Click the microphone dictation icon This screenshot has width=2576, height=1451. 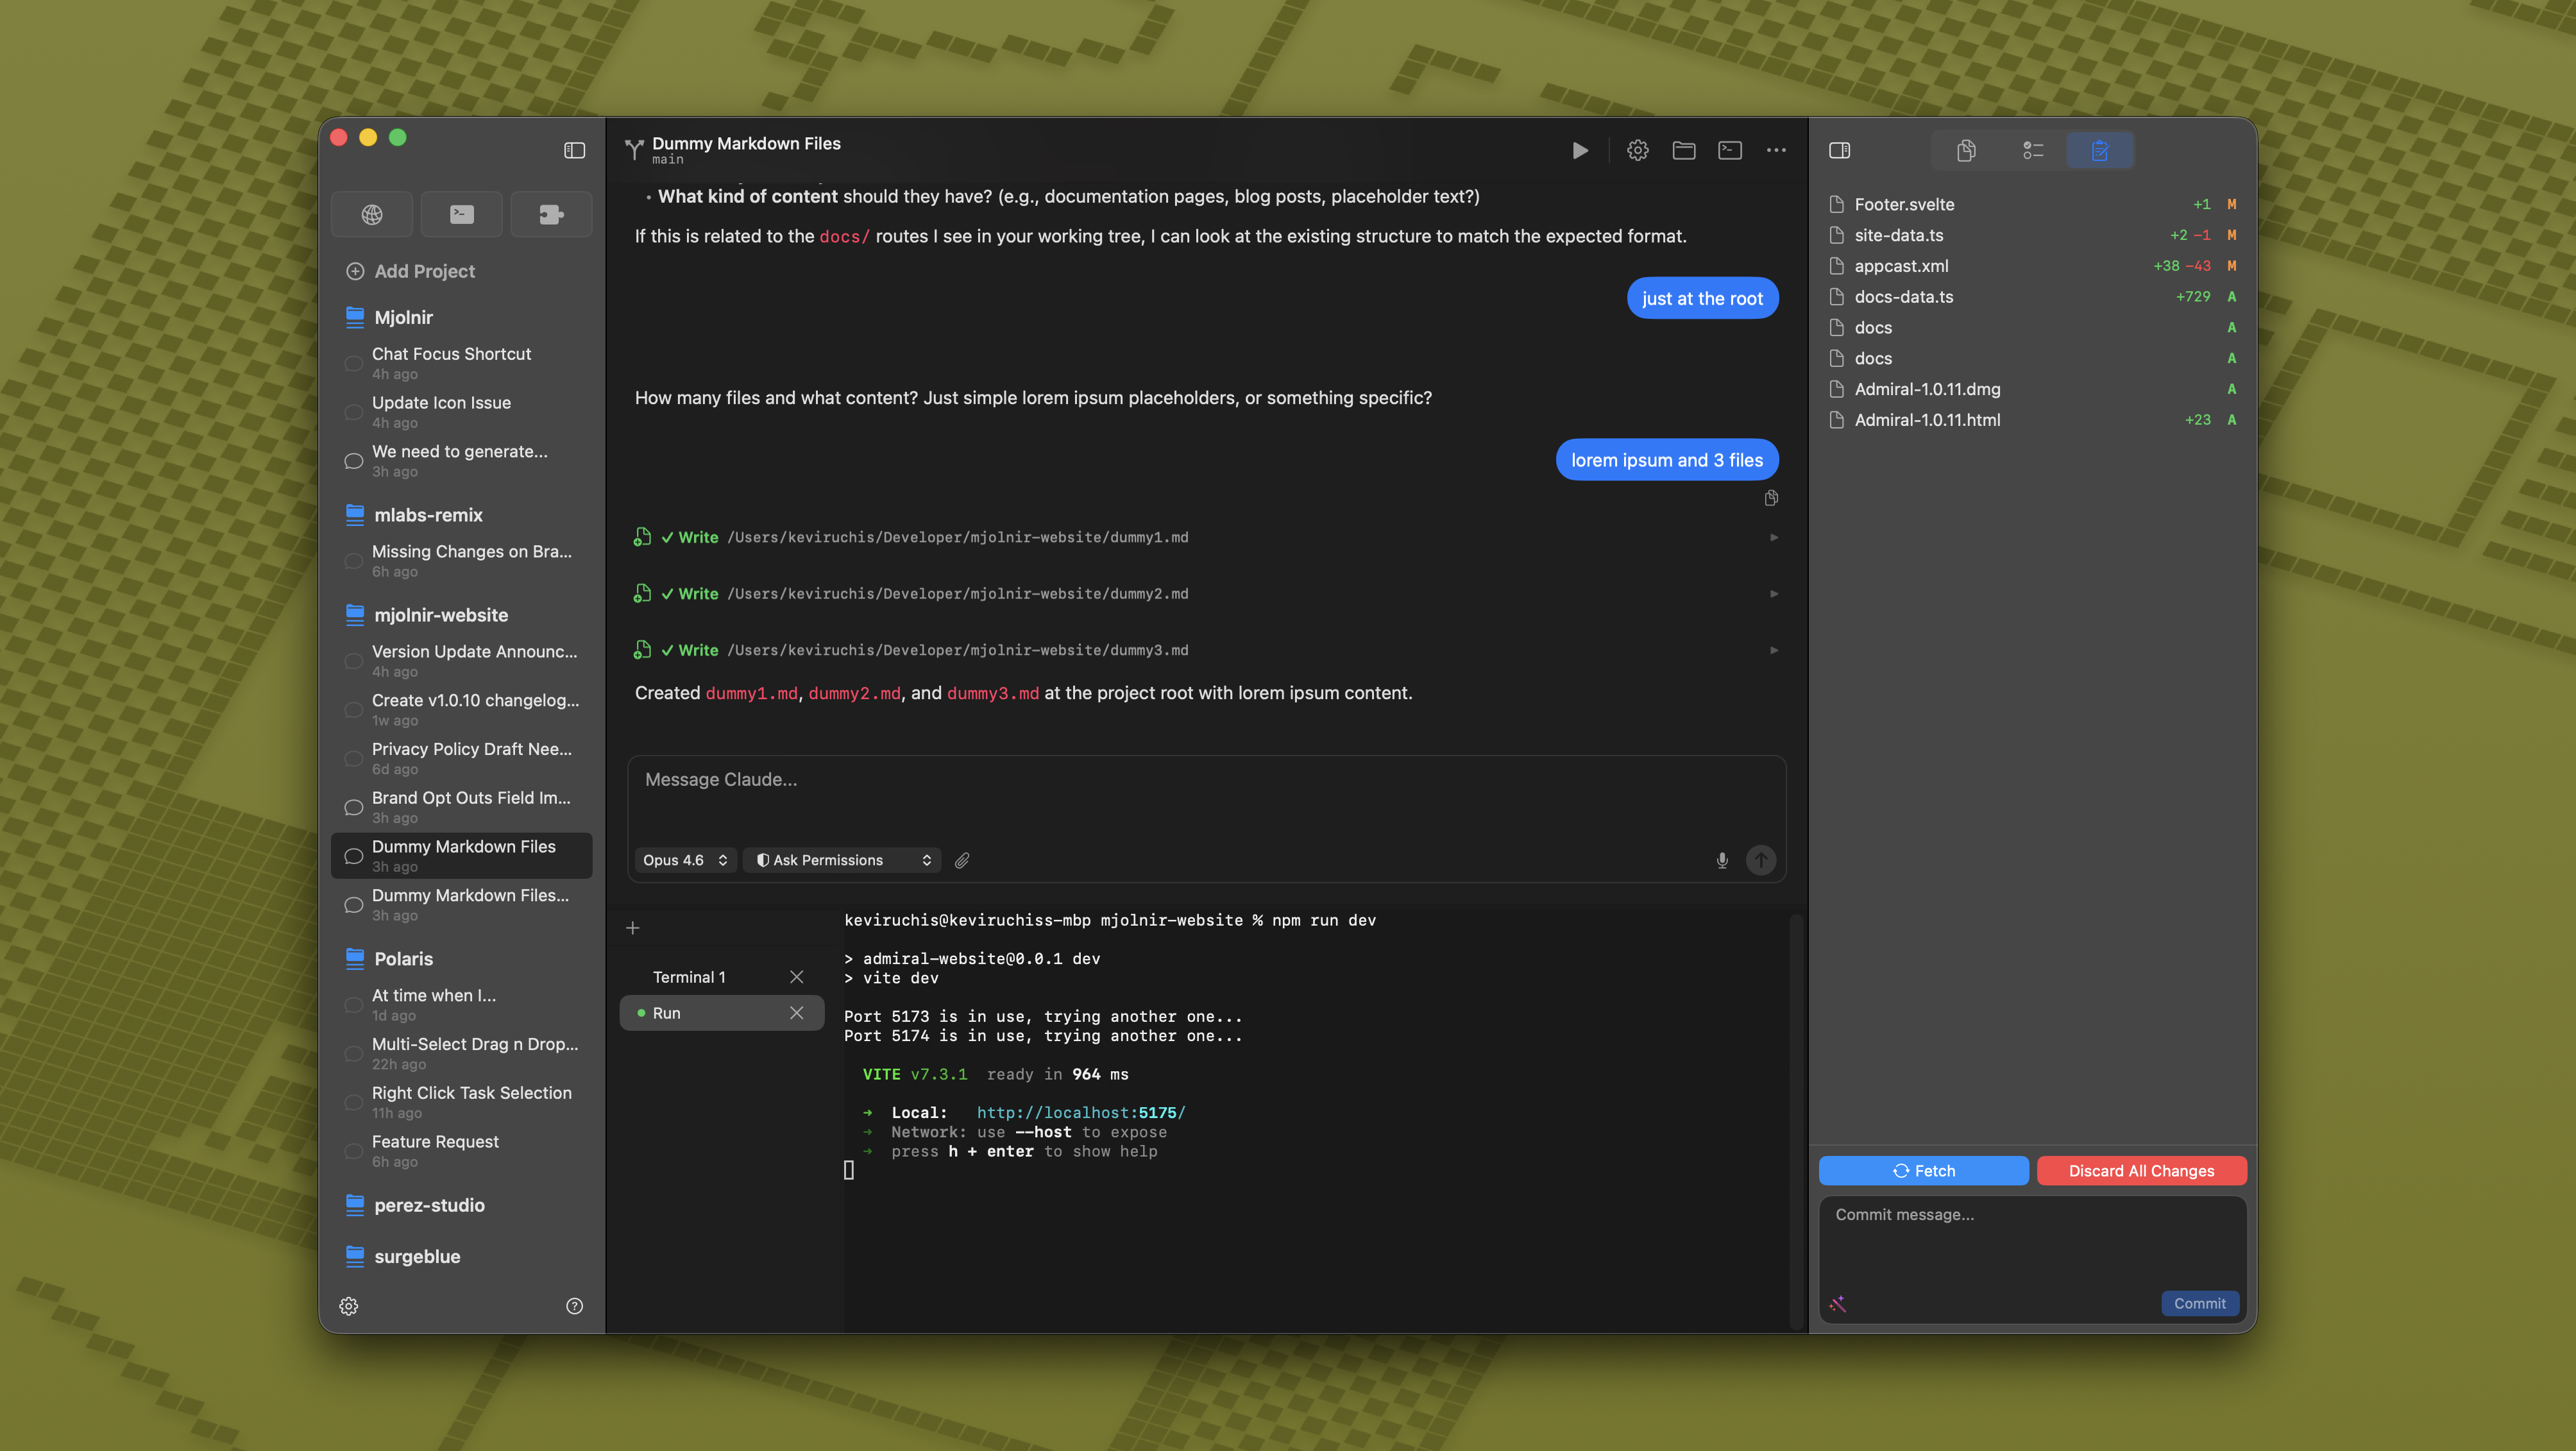pos(1722,860)
